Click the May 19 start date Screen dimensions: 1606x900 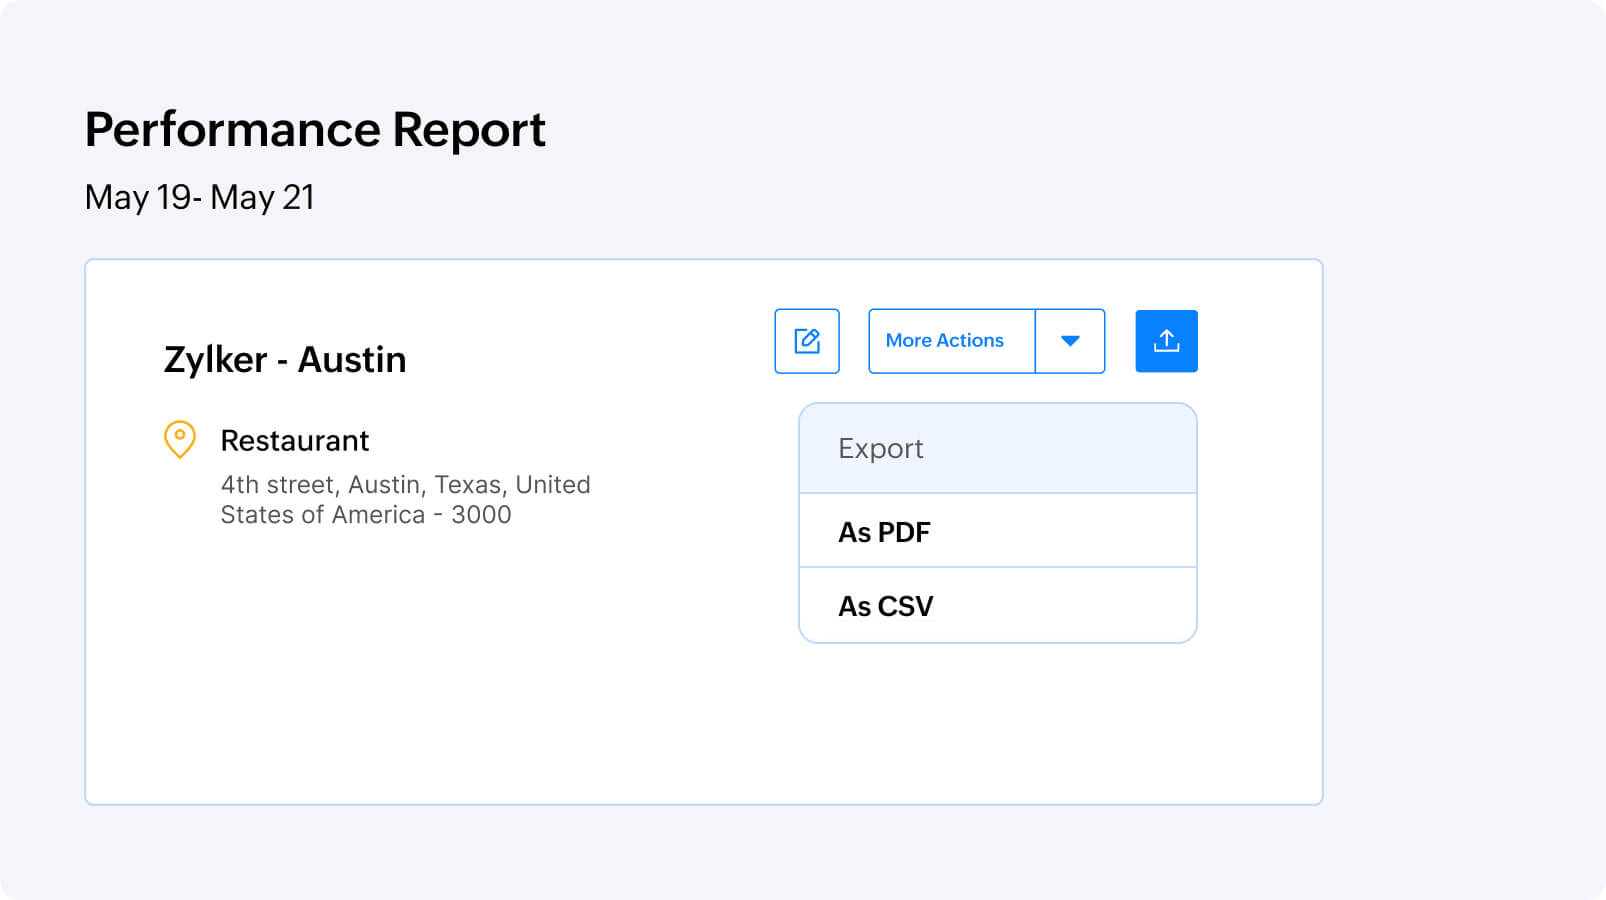pos(138,197)
